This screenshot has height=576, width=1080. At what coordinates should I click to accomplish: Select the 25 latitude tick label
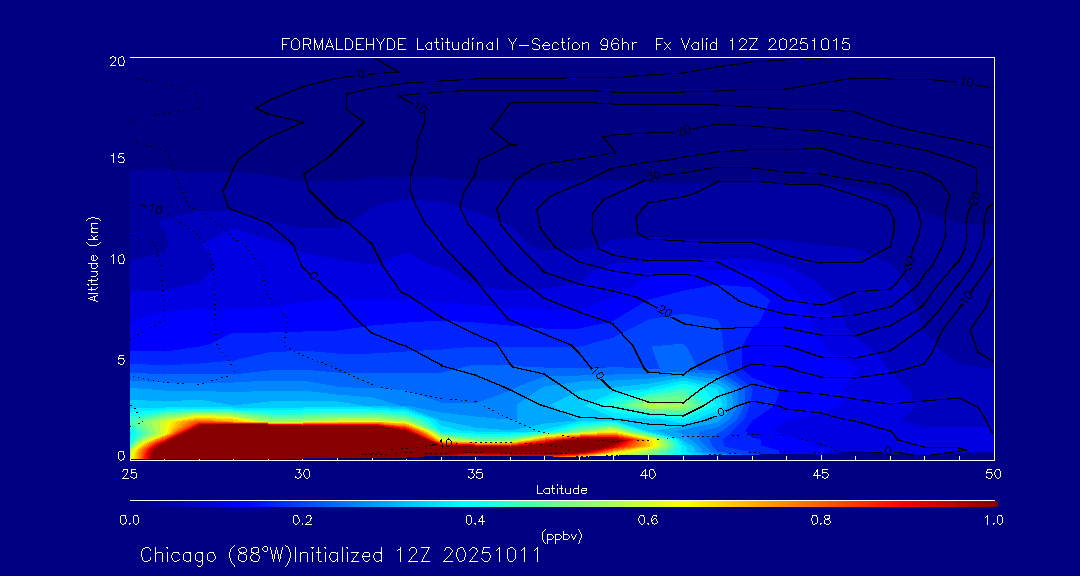(x=129, y=473)
